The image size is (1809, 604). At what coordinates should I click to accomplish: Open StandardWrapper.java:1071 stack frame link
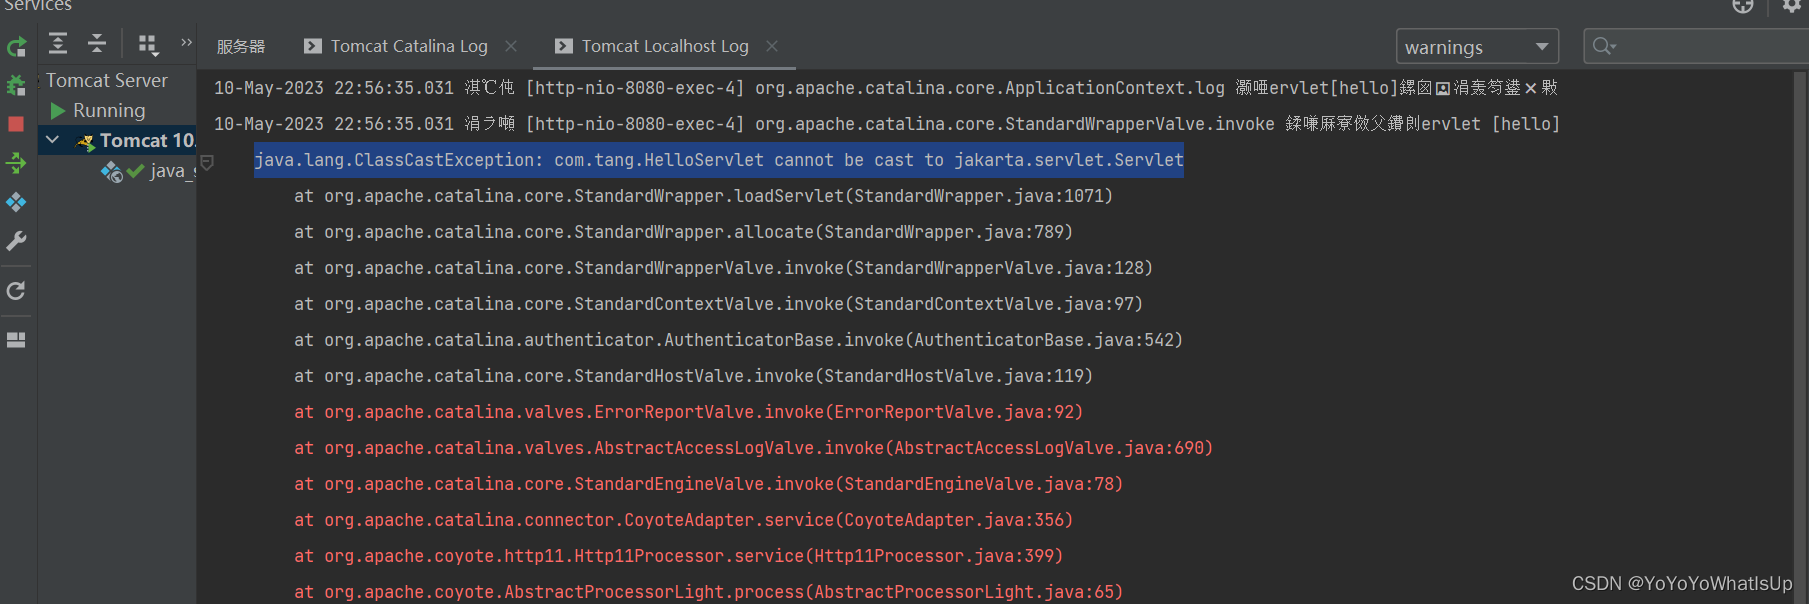coord(978,196)
